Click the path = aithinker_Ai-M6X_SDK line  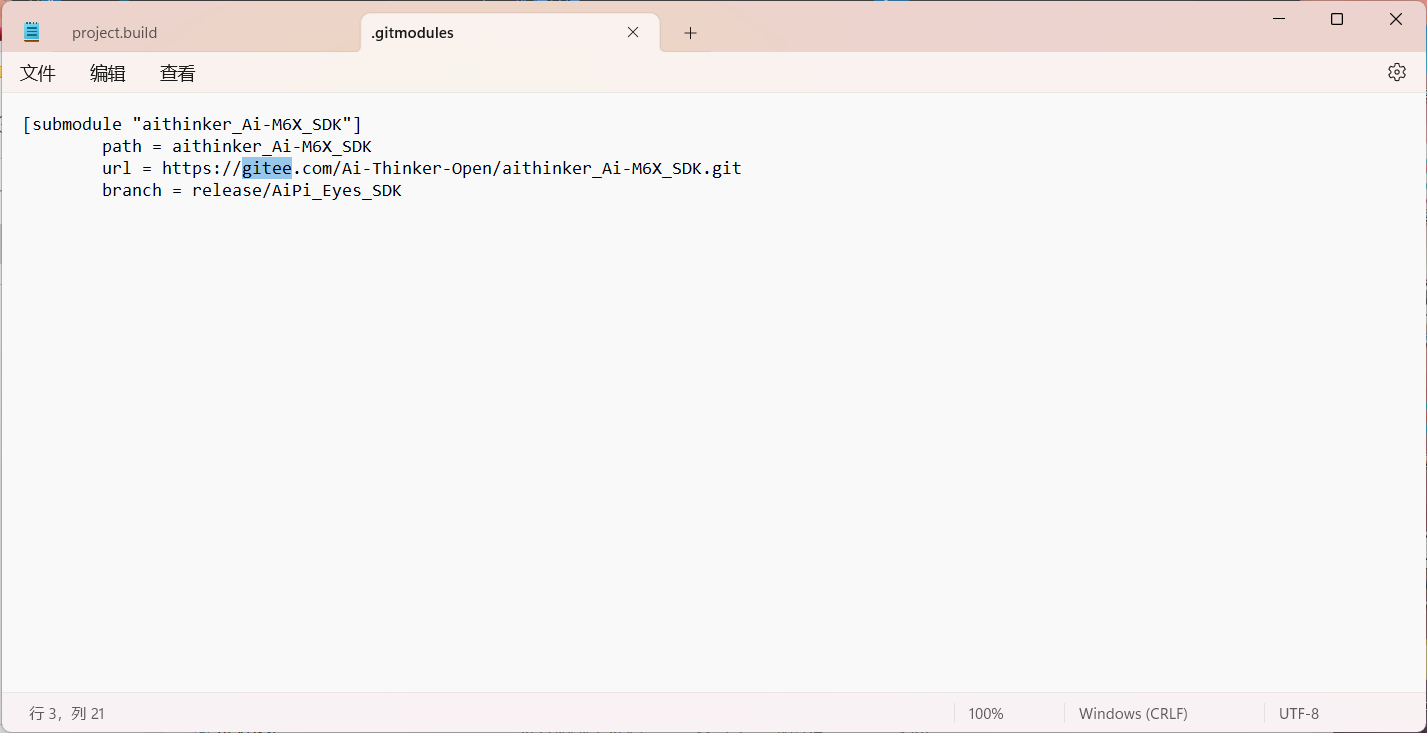[x=237, y=146]
